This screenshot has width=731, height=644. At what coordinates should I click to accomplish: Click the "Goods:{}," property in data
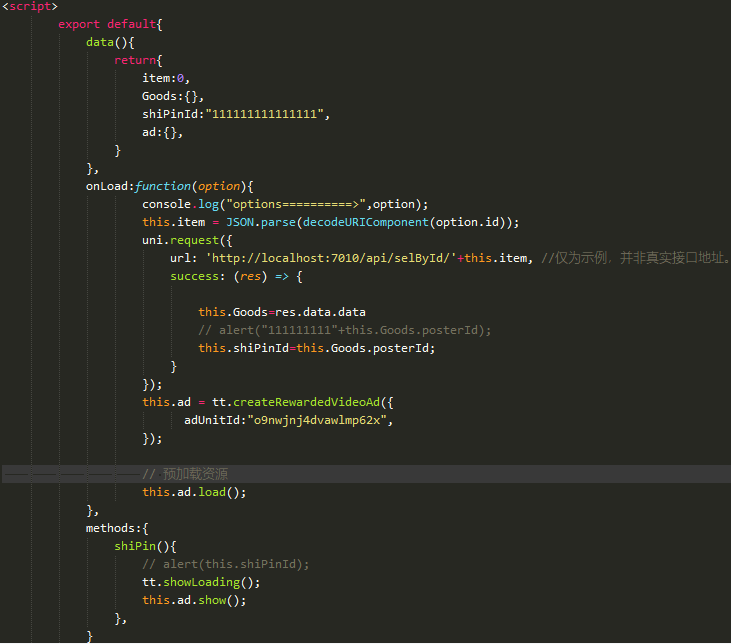pyautogui.click(x=173, y=97)
